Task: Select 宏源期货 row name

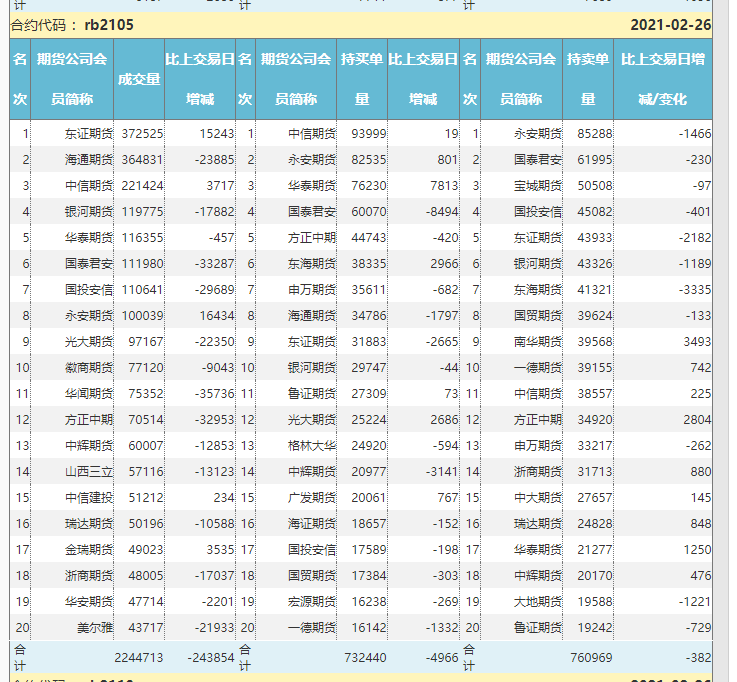Action: [312, 602]
